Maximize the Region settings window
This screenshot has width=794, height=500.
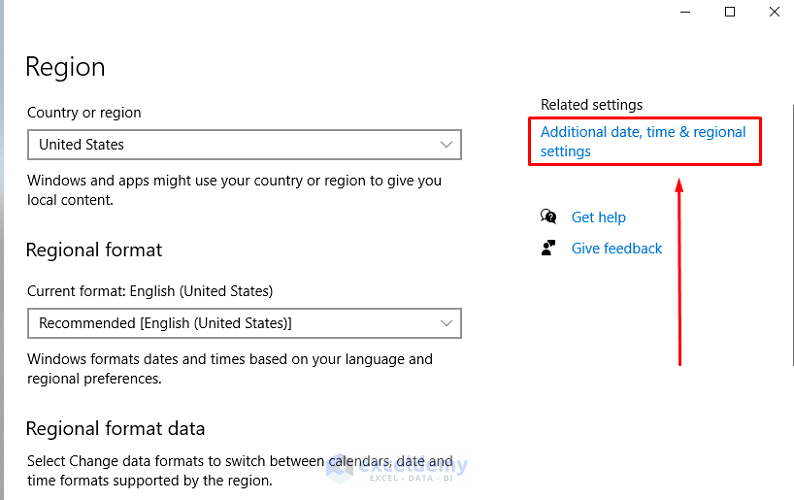click(730, 12)
